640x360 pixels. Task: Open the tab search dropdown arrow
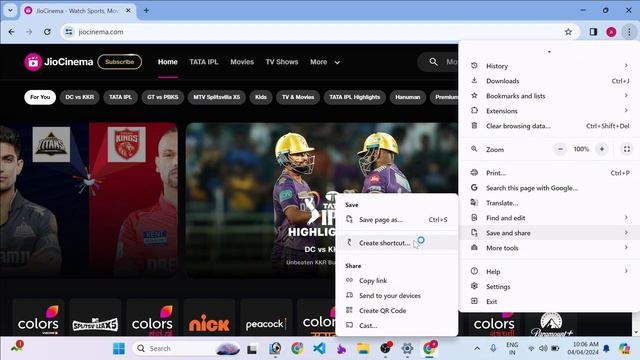point(10,11)
